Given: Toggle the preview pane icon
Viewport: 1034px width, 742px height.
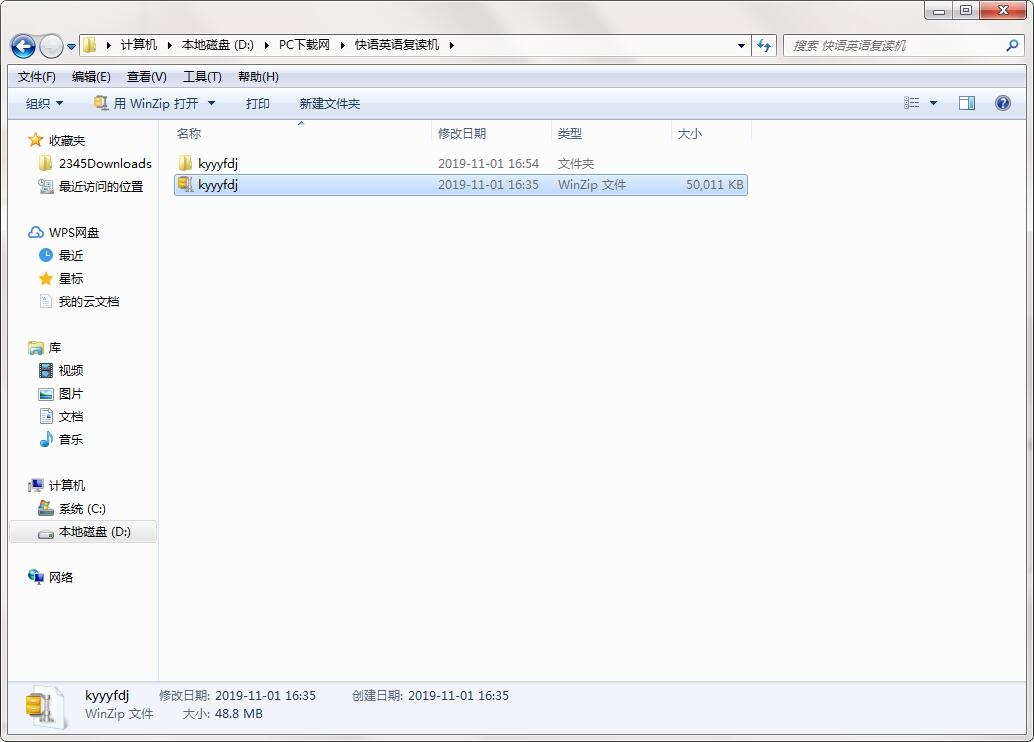Looking at the screenshot, I should pos(967,103).
